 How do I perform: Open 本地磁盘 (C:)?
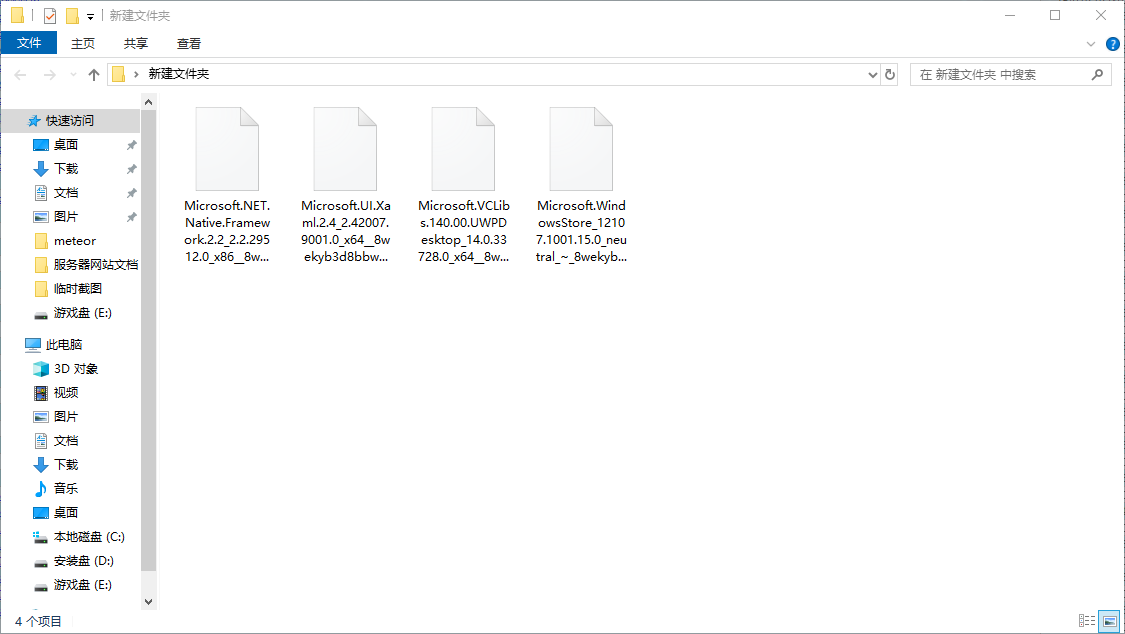tap(89, 536)
